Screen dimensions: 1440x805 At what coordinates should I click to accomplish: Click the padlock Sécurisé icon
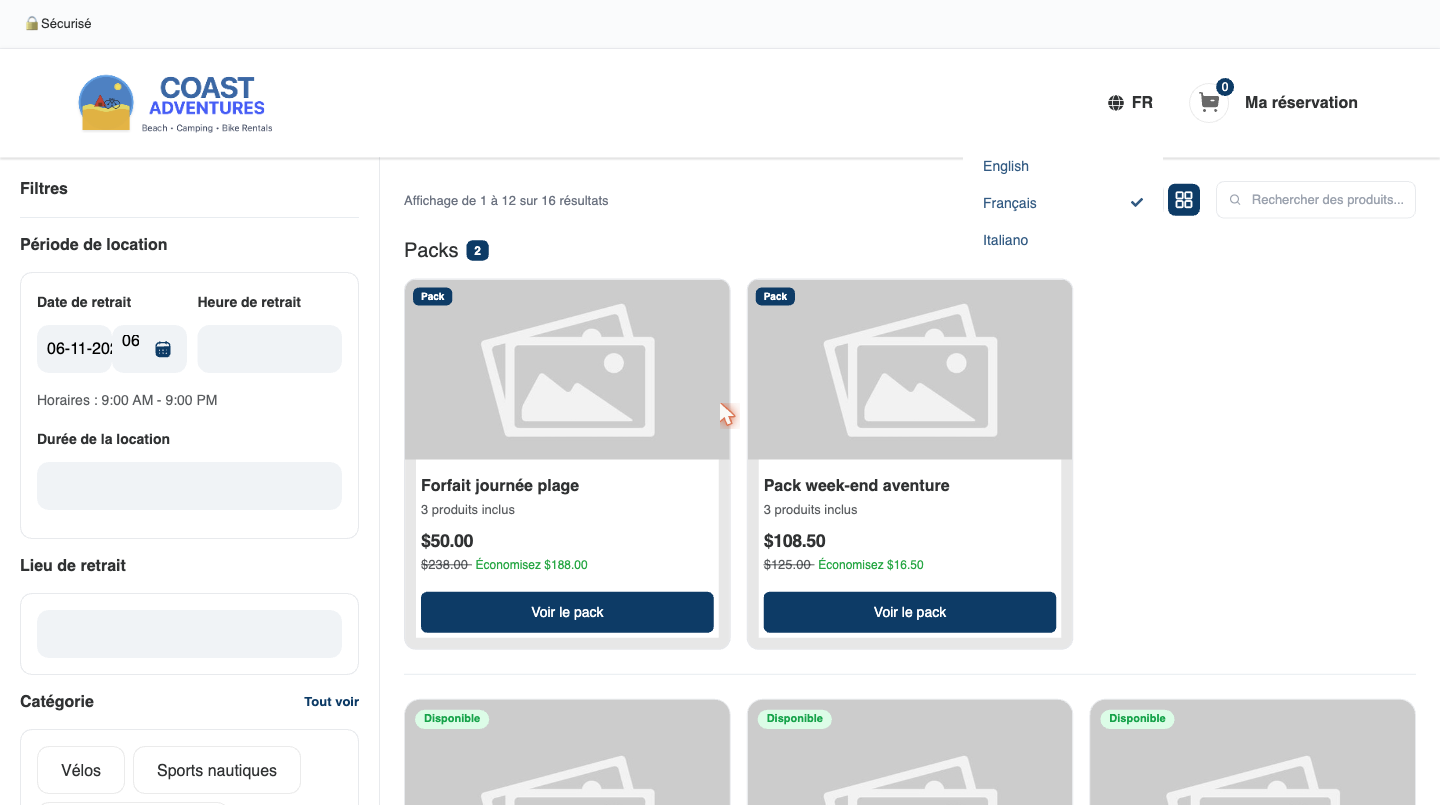click(x=32, y=23)
